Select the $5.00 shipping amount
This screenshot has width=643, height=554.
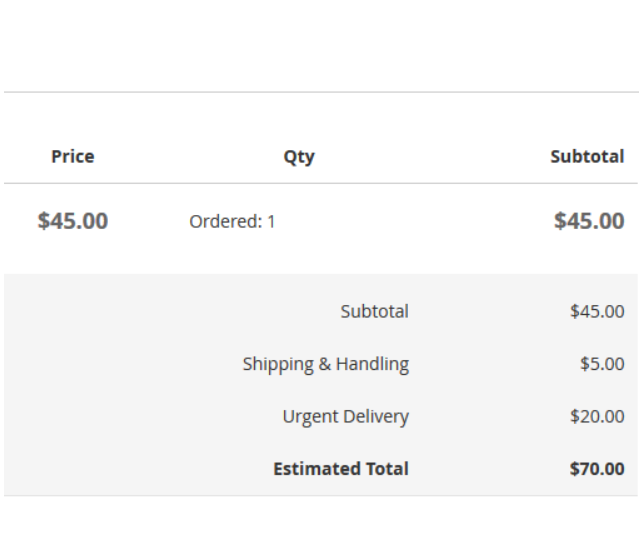tap(602, 364)
